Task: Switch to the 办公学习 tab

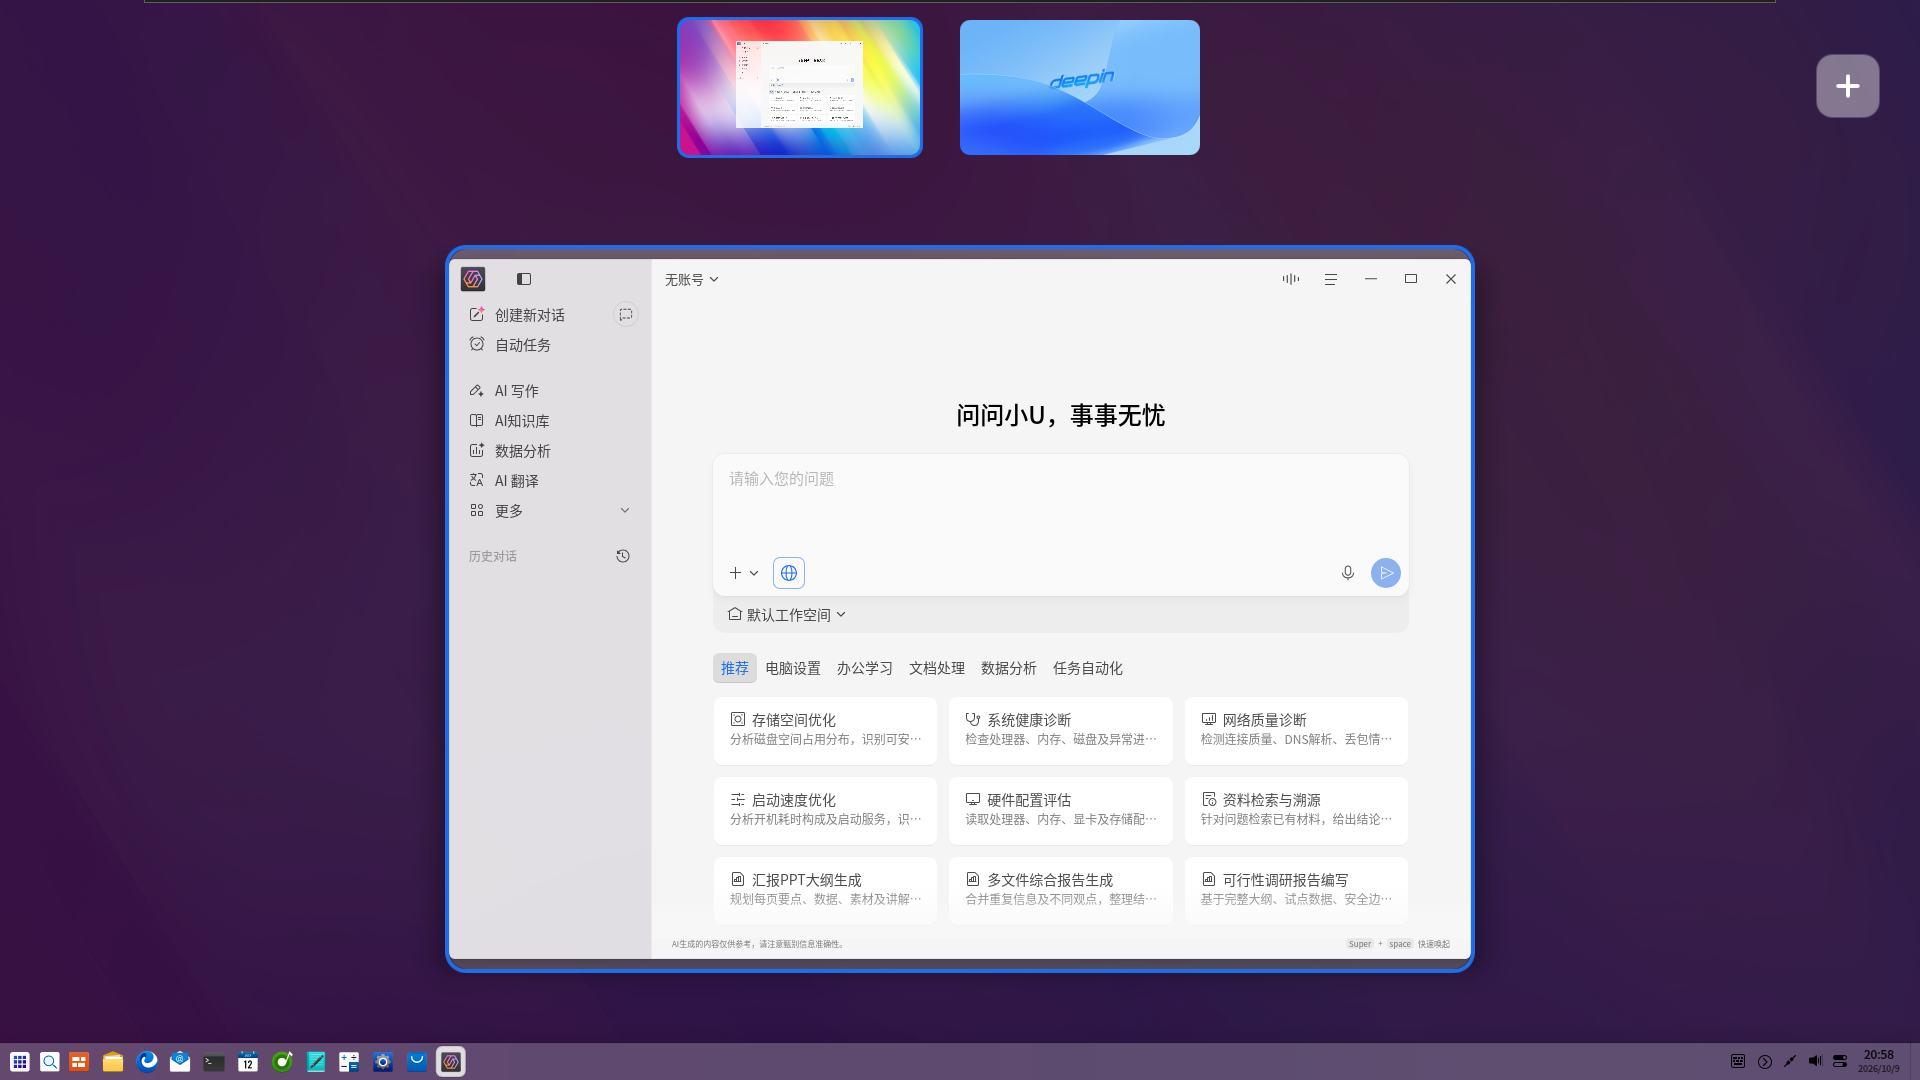Action: [865, 668]
